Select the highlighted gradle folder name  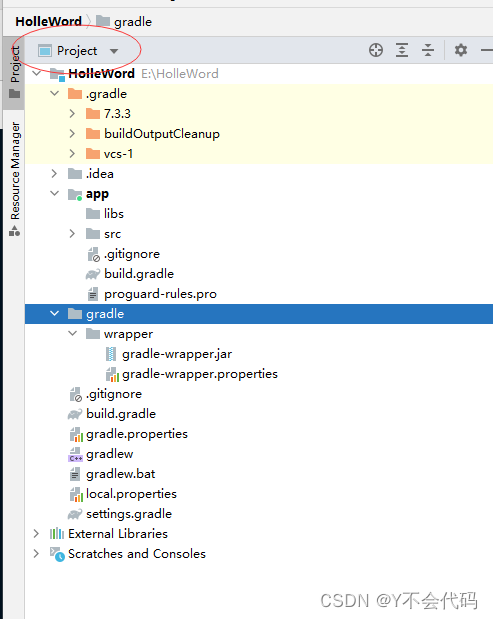tap(105, 314)
